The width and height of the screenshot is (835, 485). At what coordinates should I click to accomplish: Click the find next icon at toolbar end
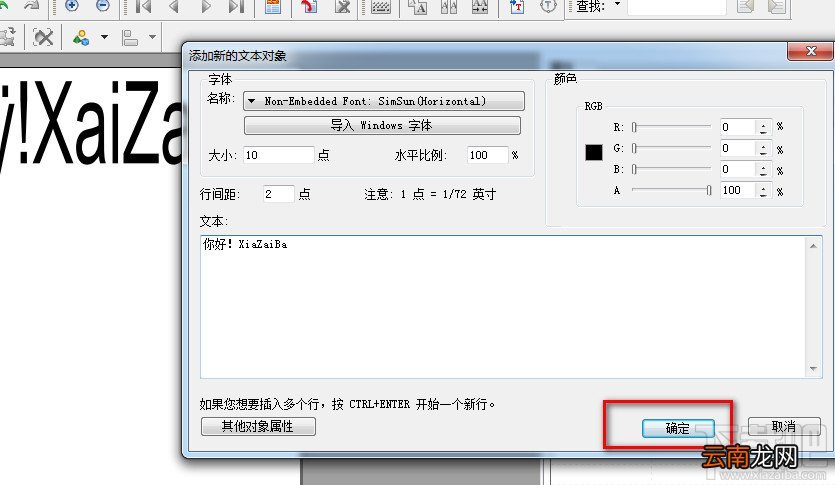[x=777, y=6]
